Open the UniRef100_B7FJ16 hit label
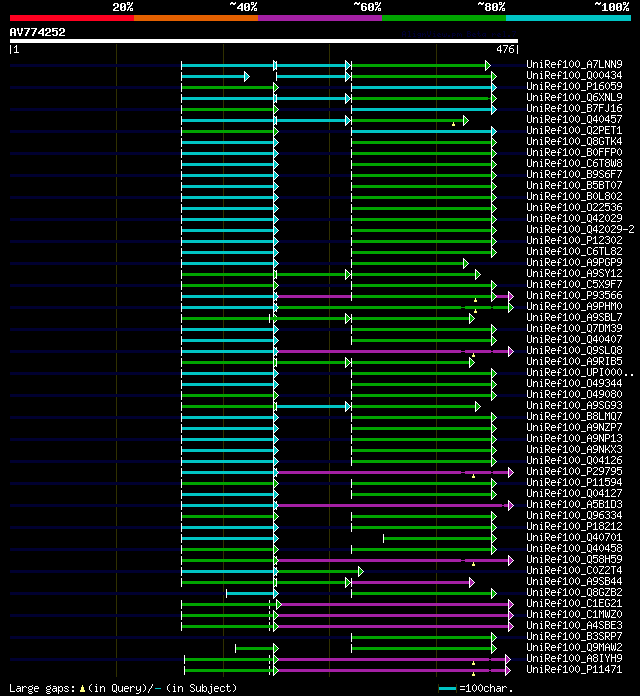 [574, 108]
